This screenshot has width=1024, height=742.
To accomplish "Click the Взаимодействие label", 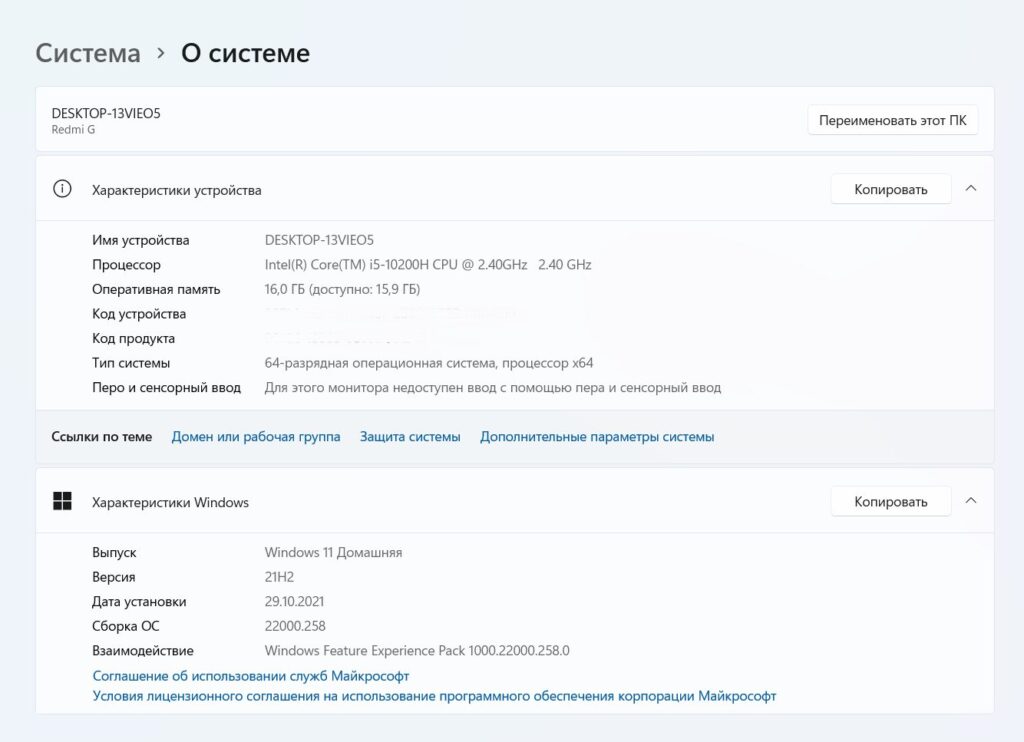I will (x=143, y=651).
